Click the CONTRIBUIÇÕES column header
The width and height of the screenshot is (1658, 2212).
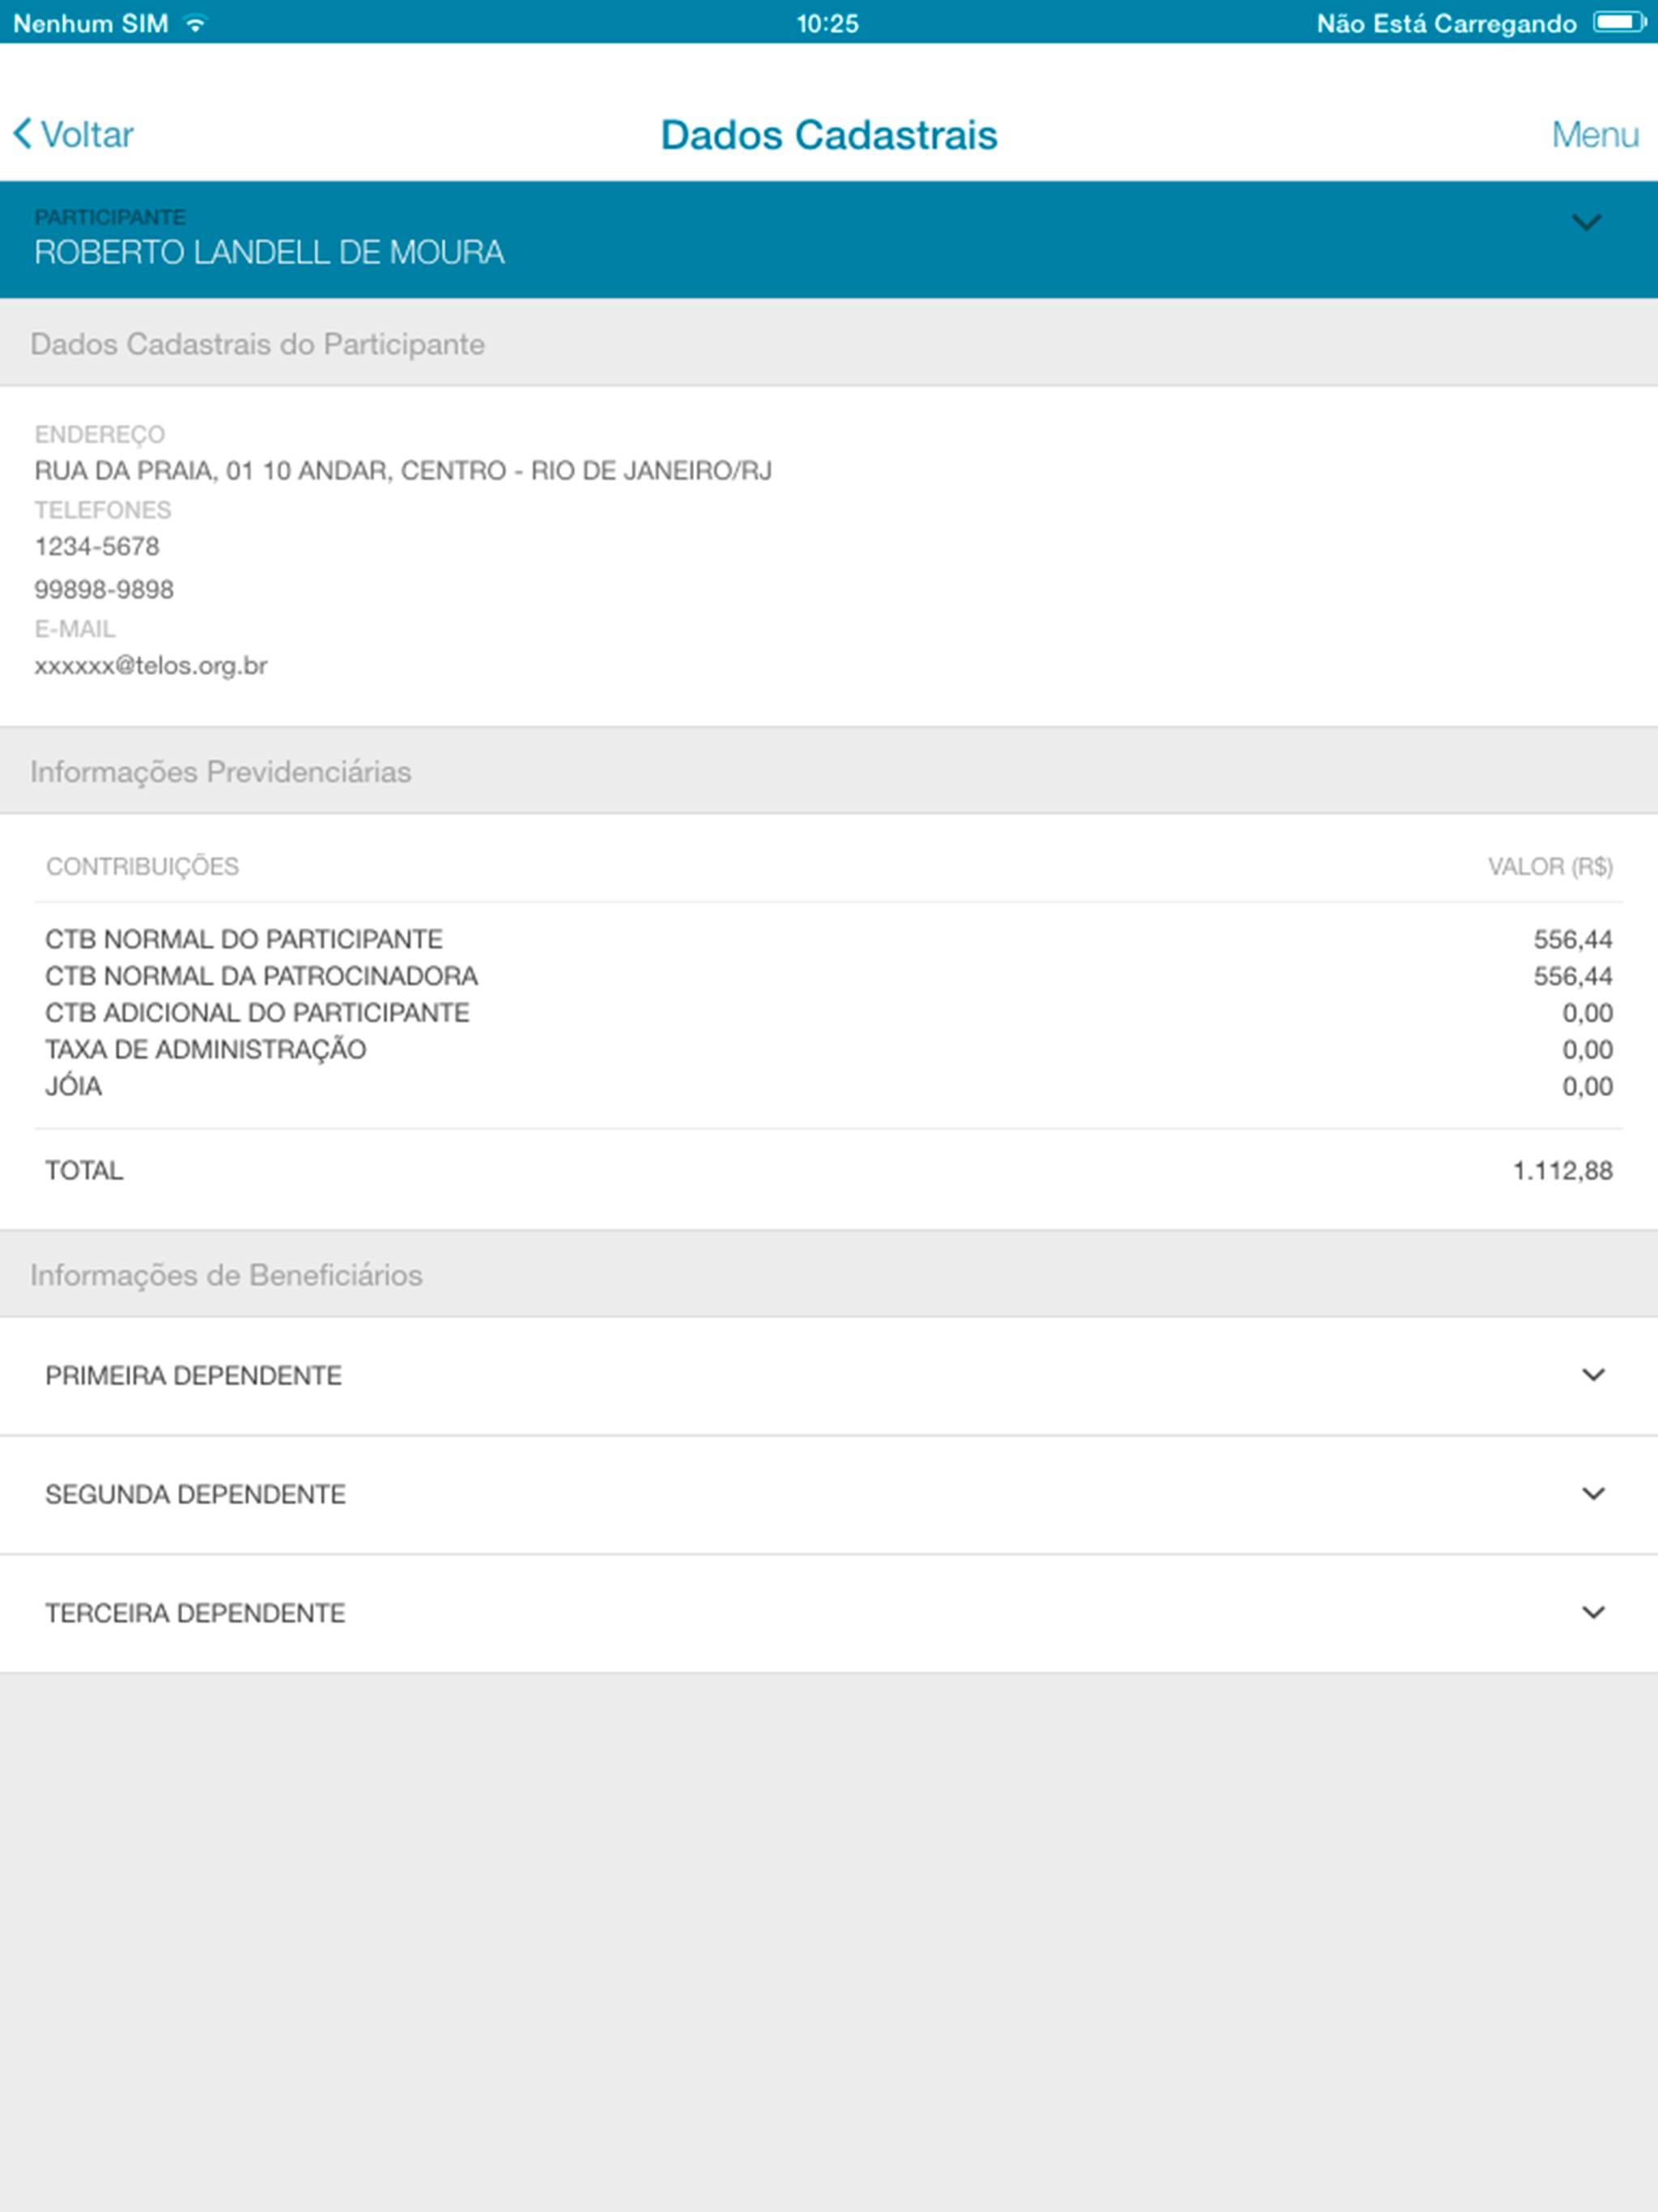tap(142, 866)
